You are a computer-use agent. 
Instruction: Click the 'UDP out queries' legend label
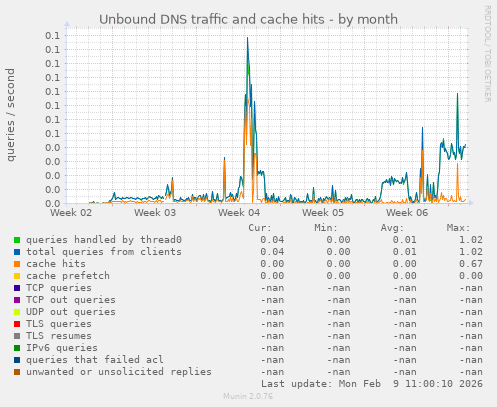[x=71, y=312]
